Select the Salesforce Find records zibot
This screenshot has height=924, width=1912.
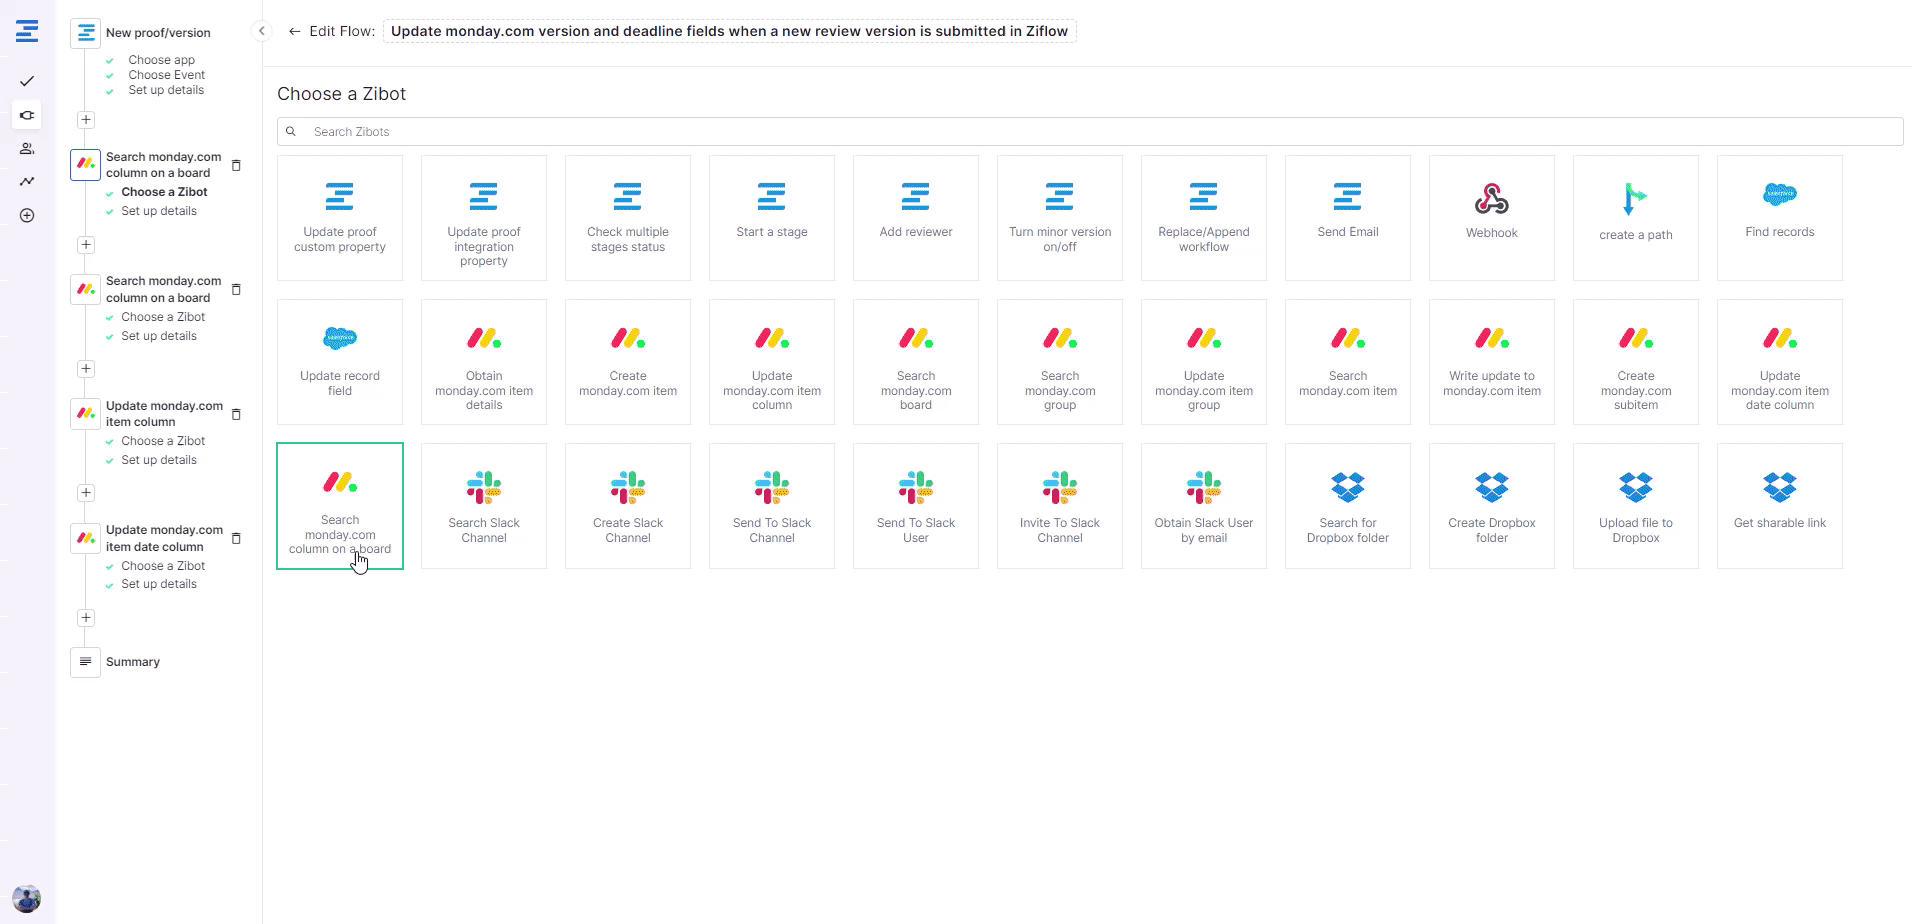click(x=1779, y=217)
